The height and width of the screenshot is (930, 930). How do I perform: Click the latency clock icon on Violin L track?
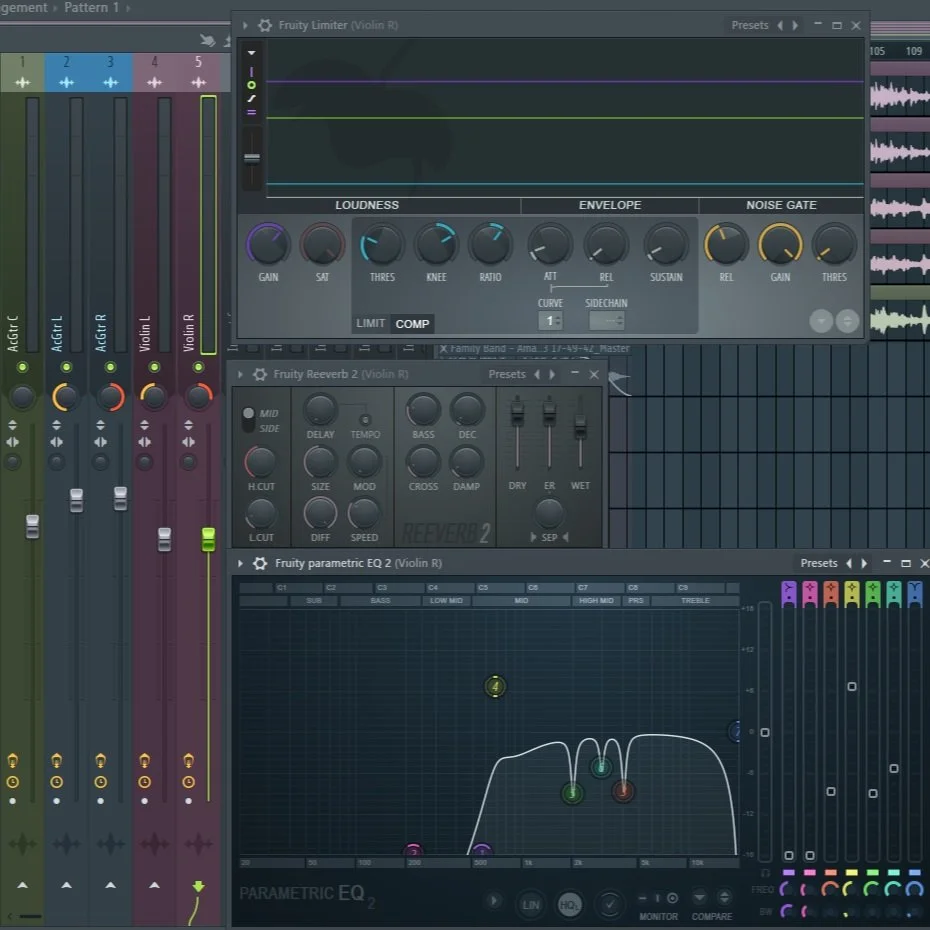[x=144, y=782]
